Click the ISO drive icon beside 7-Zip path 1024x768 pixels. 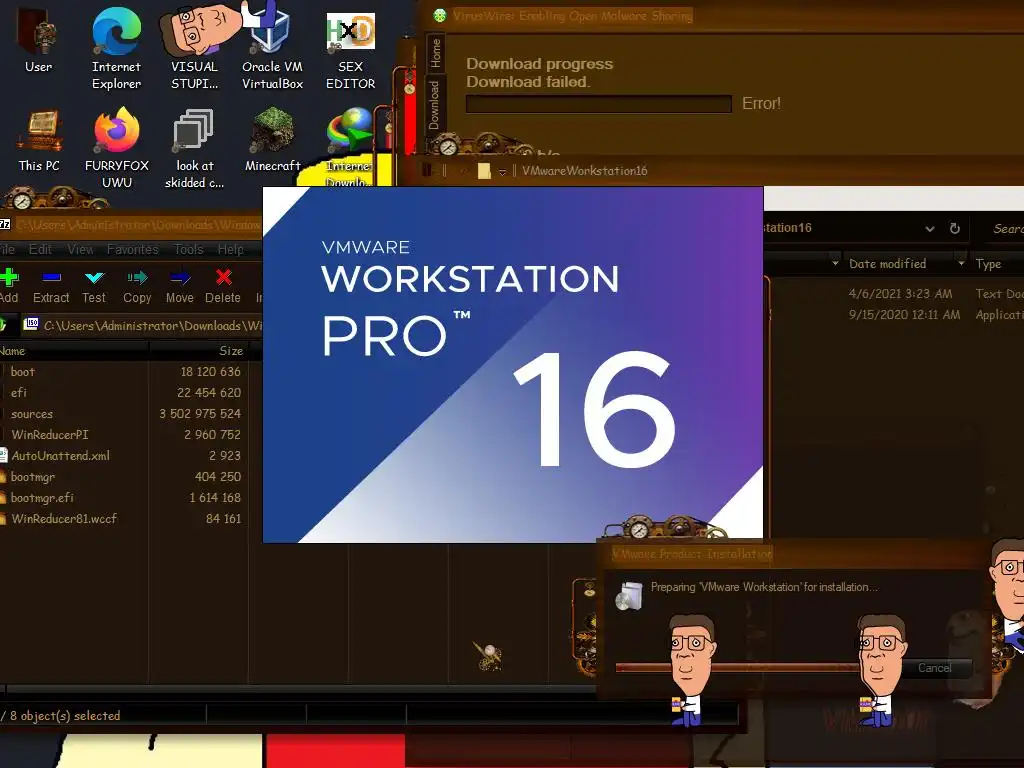(31, 324)
